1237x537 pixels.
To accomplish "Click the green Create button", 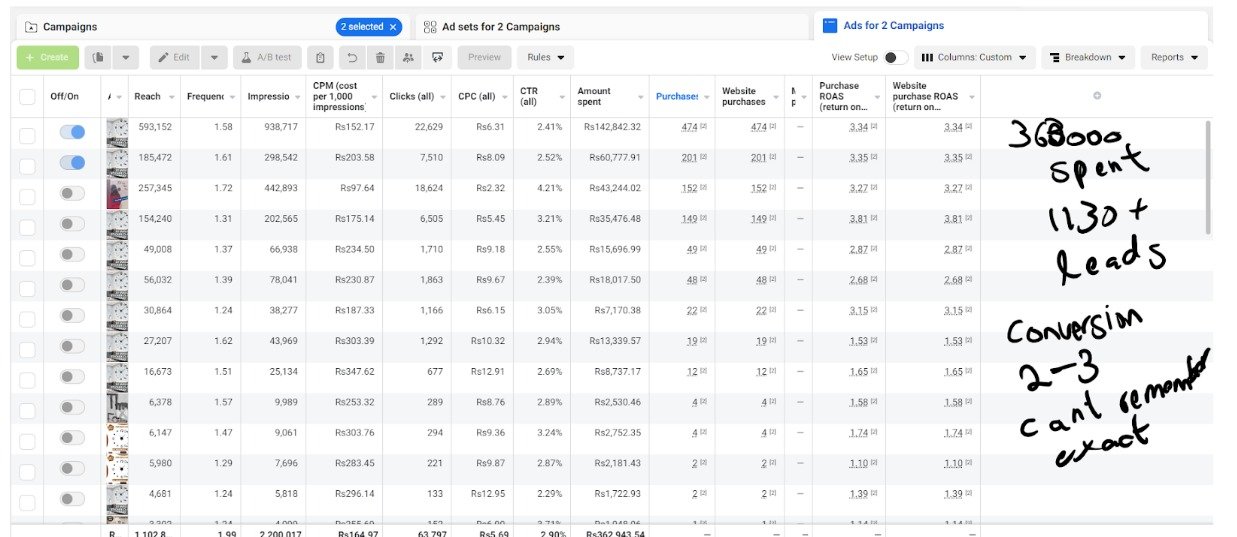I will pos(47,58).
